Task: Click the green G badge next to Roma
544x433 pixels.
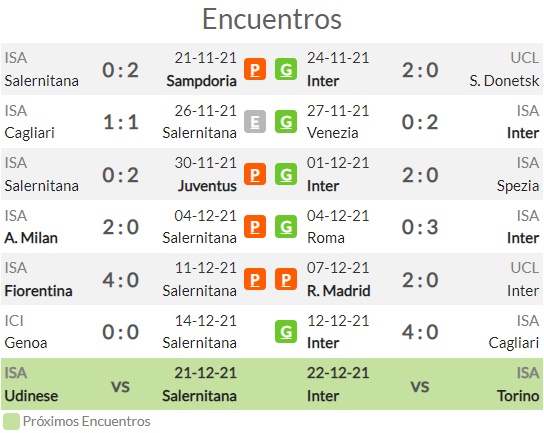Action: 286,227
